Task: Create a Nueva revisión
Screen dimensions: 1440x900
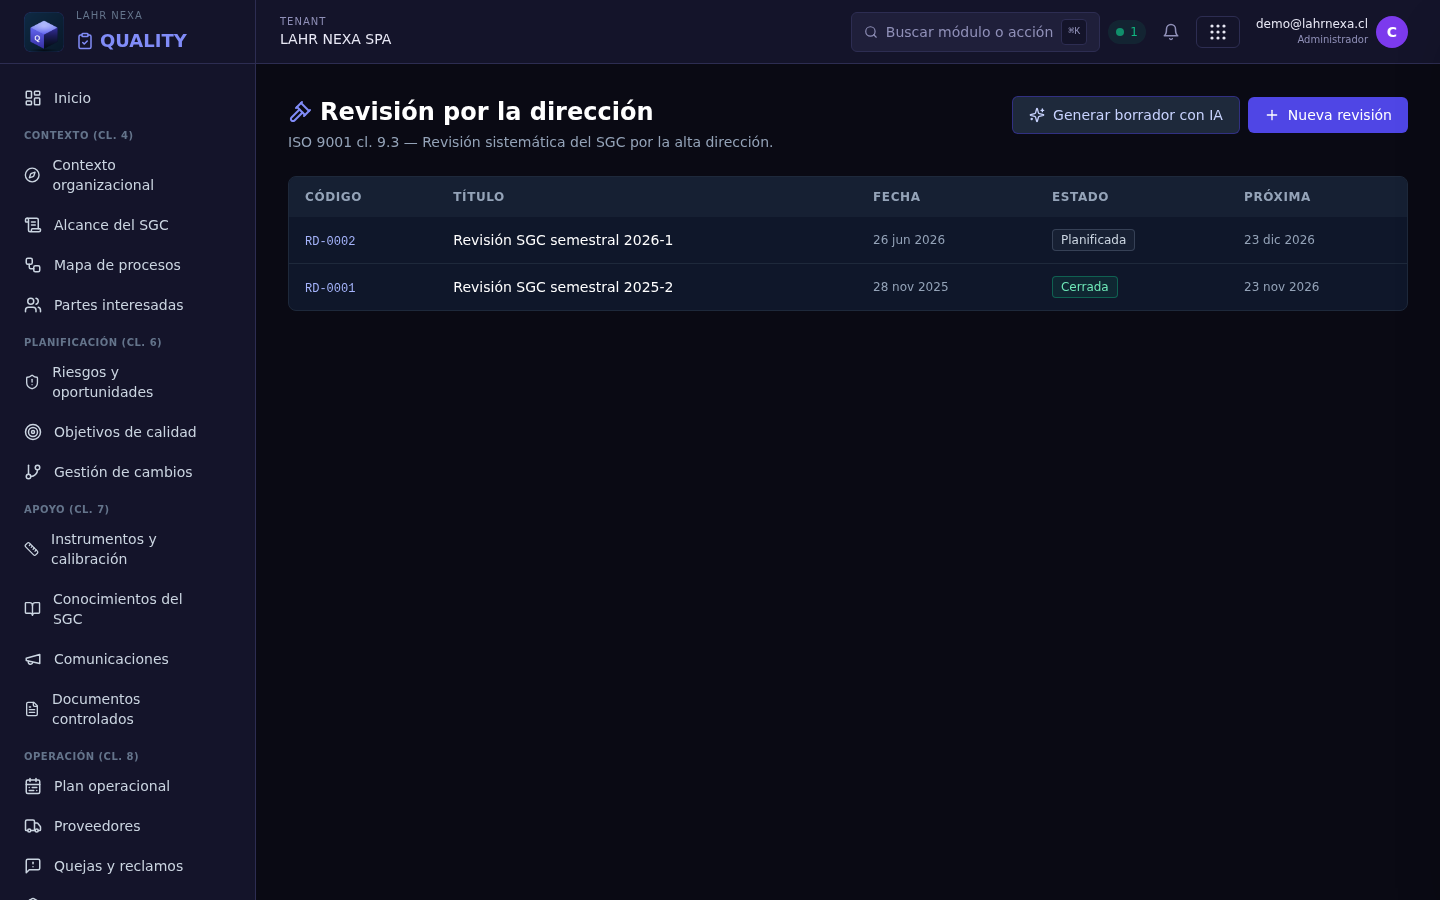Action: tap(1328, 115)
